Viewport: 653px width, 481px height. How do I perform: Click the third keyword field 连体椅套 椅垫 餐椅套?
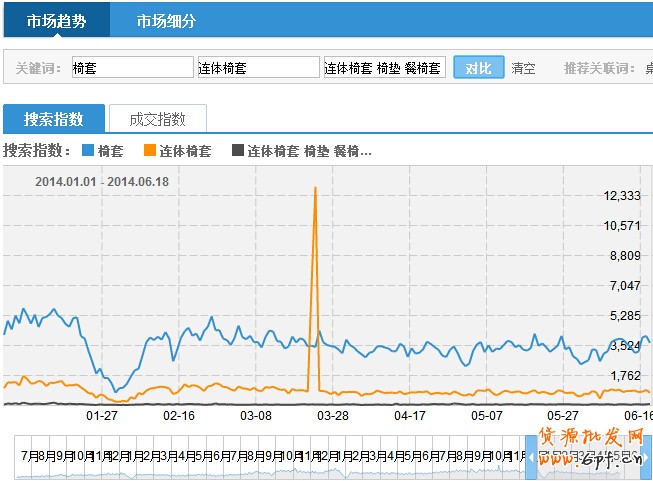pos(383,68)
